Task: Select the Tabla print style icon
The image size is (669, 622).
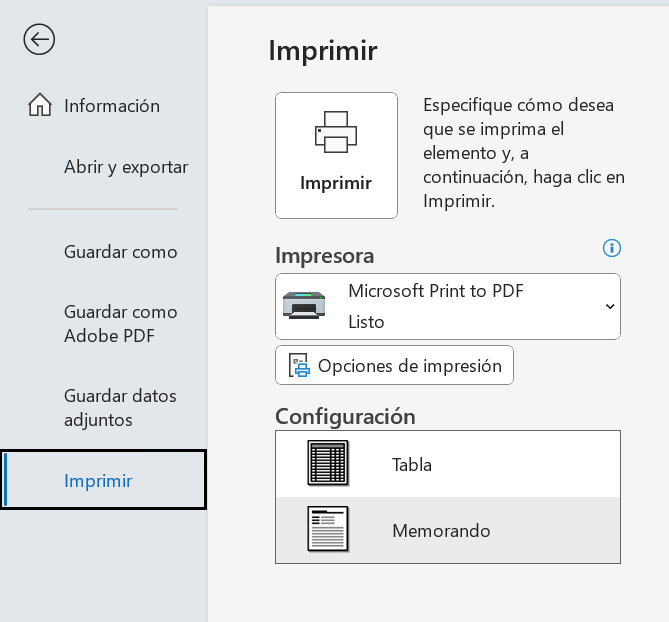Action: click(x=327, y=464)
